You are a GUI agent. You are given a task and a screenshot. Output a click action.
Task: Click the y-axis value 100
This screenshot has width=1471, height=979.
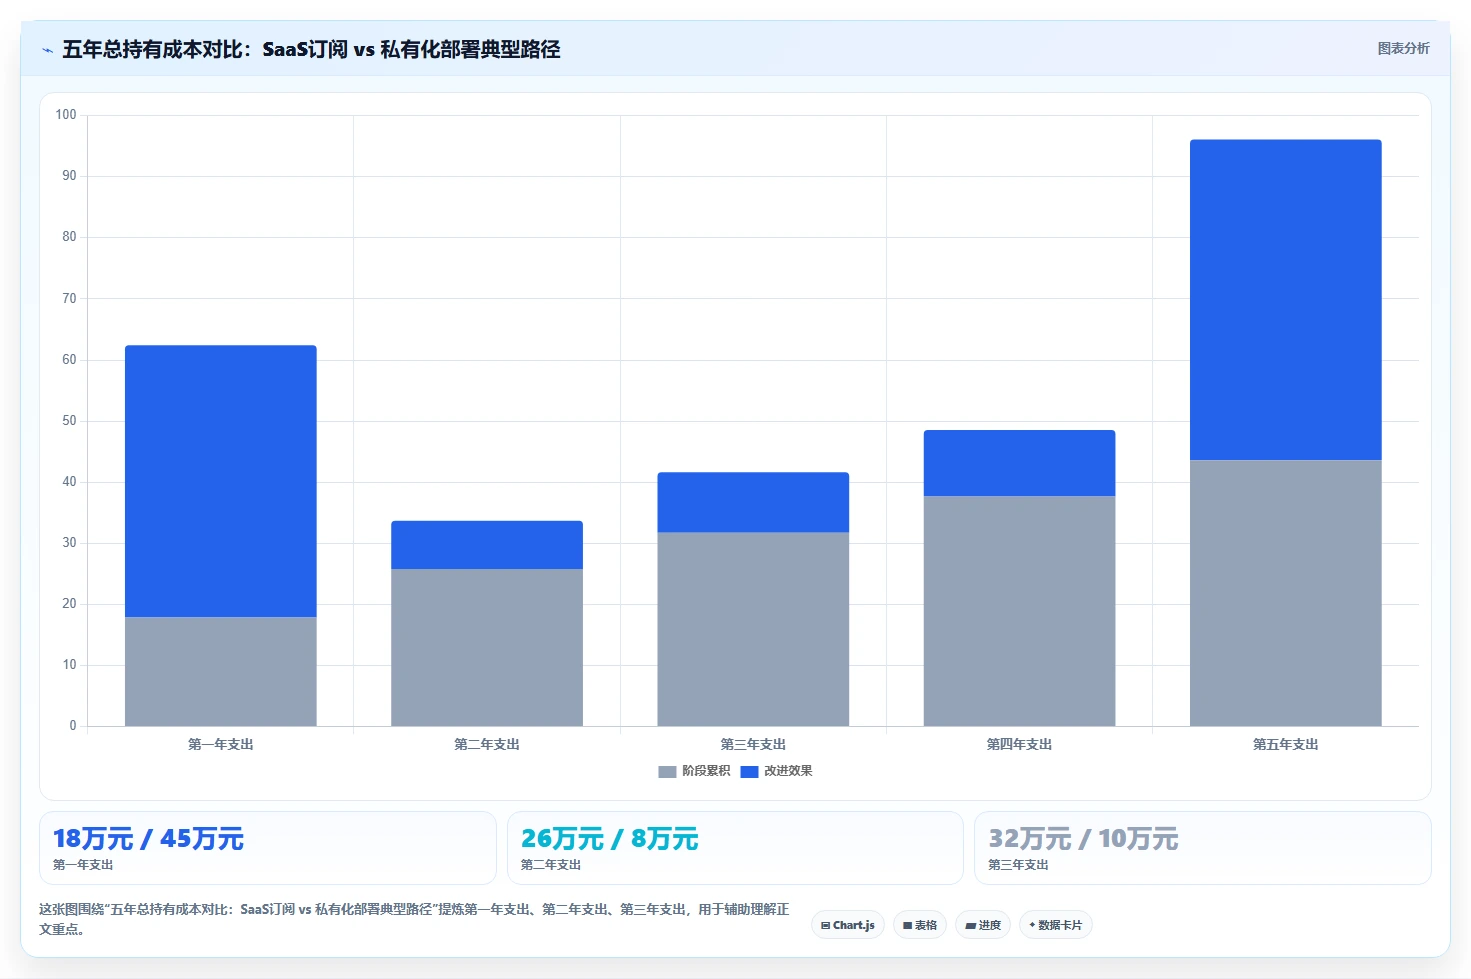coord(66,115)
